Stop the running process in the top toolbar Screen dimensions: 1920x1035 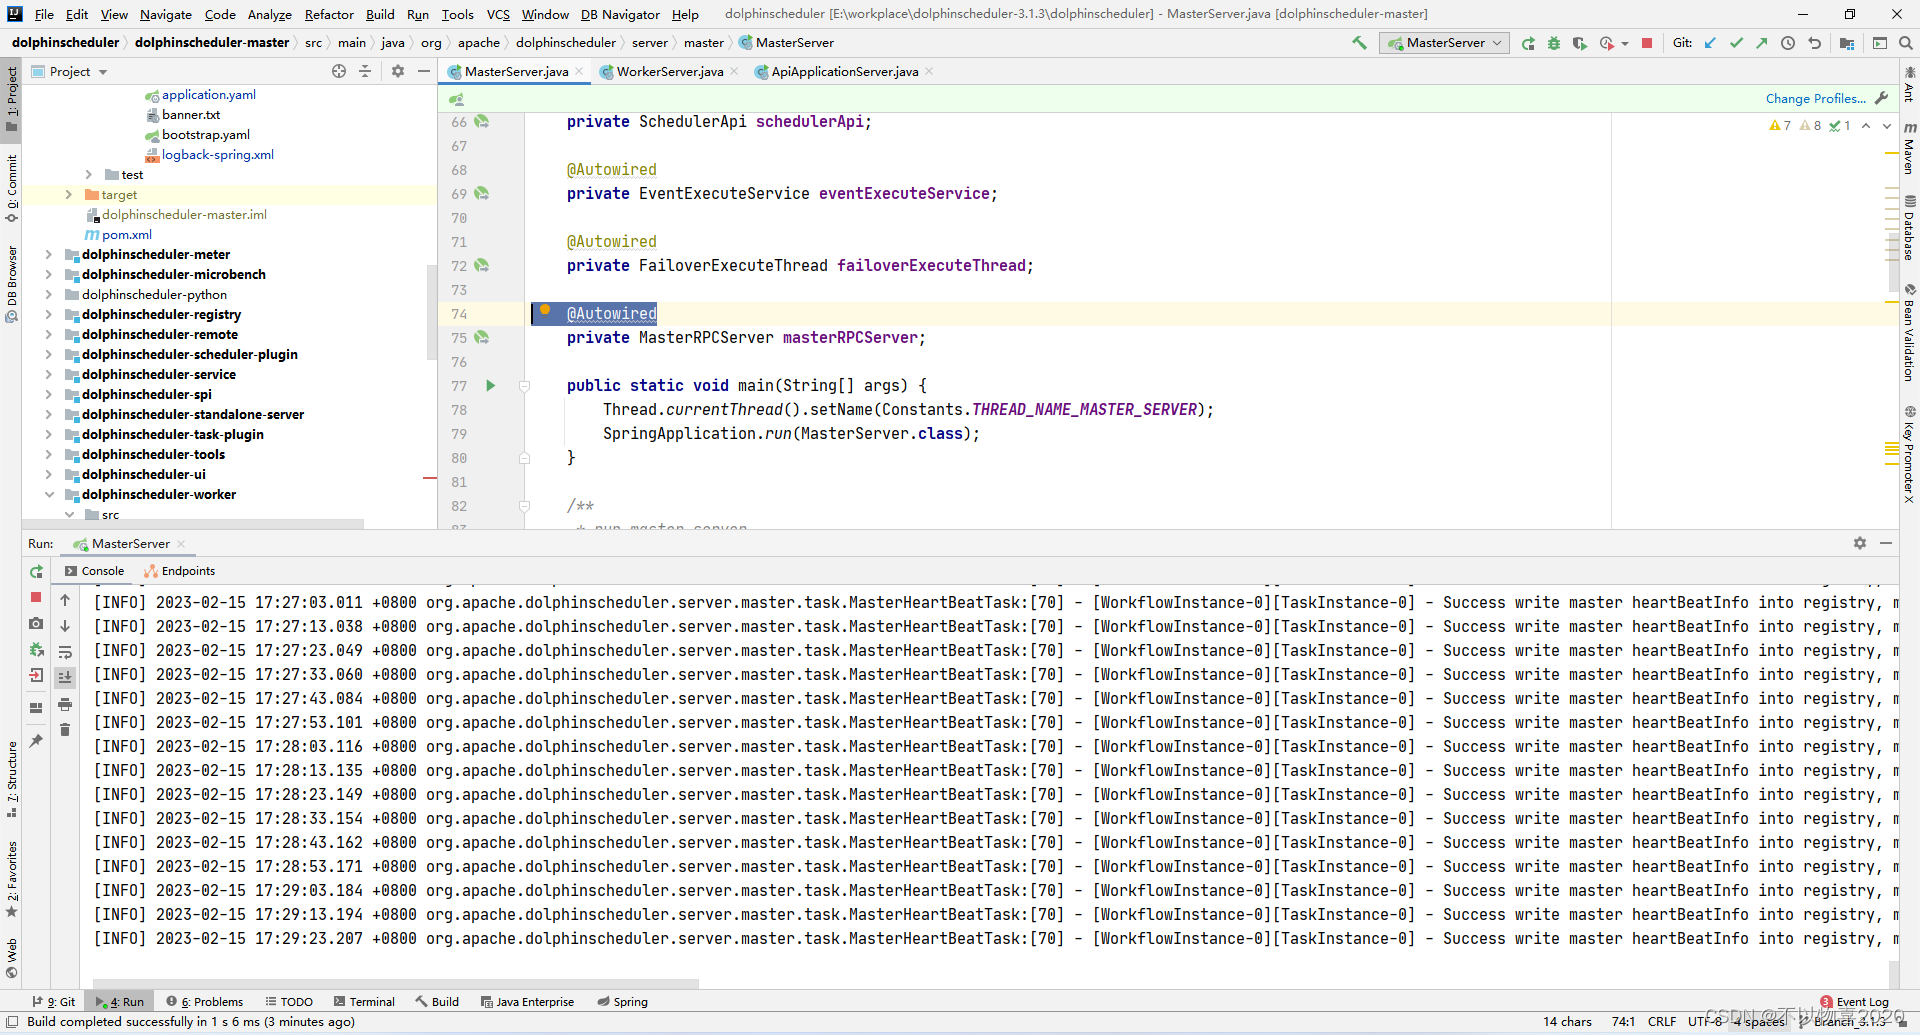click(1647, 43)
